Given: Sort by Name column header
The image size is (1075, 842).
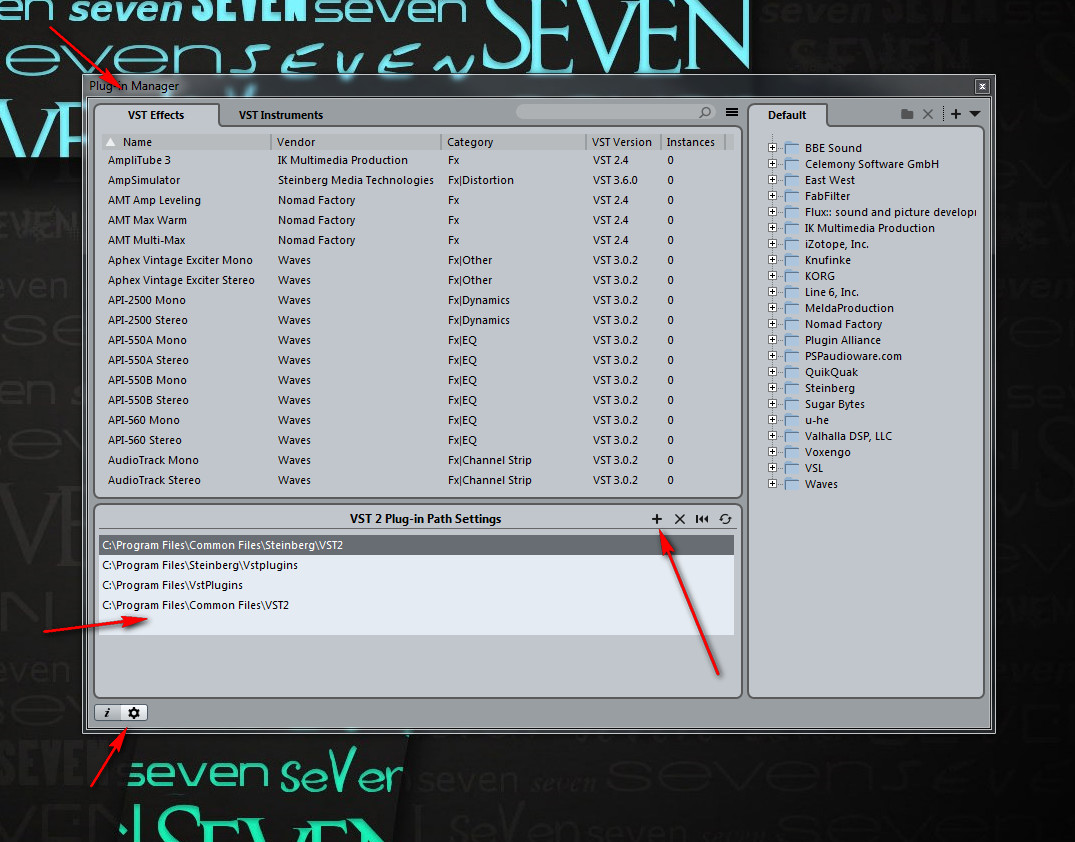Looking at the screenshot, I should click(186, 142).
